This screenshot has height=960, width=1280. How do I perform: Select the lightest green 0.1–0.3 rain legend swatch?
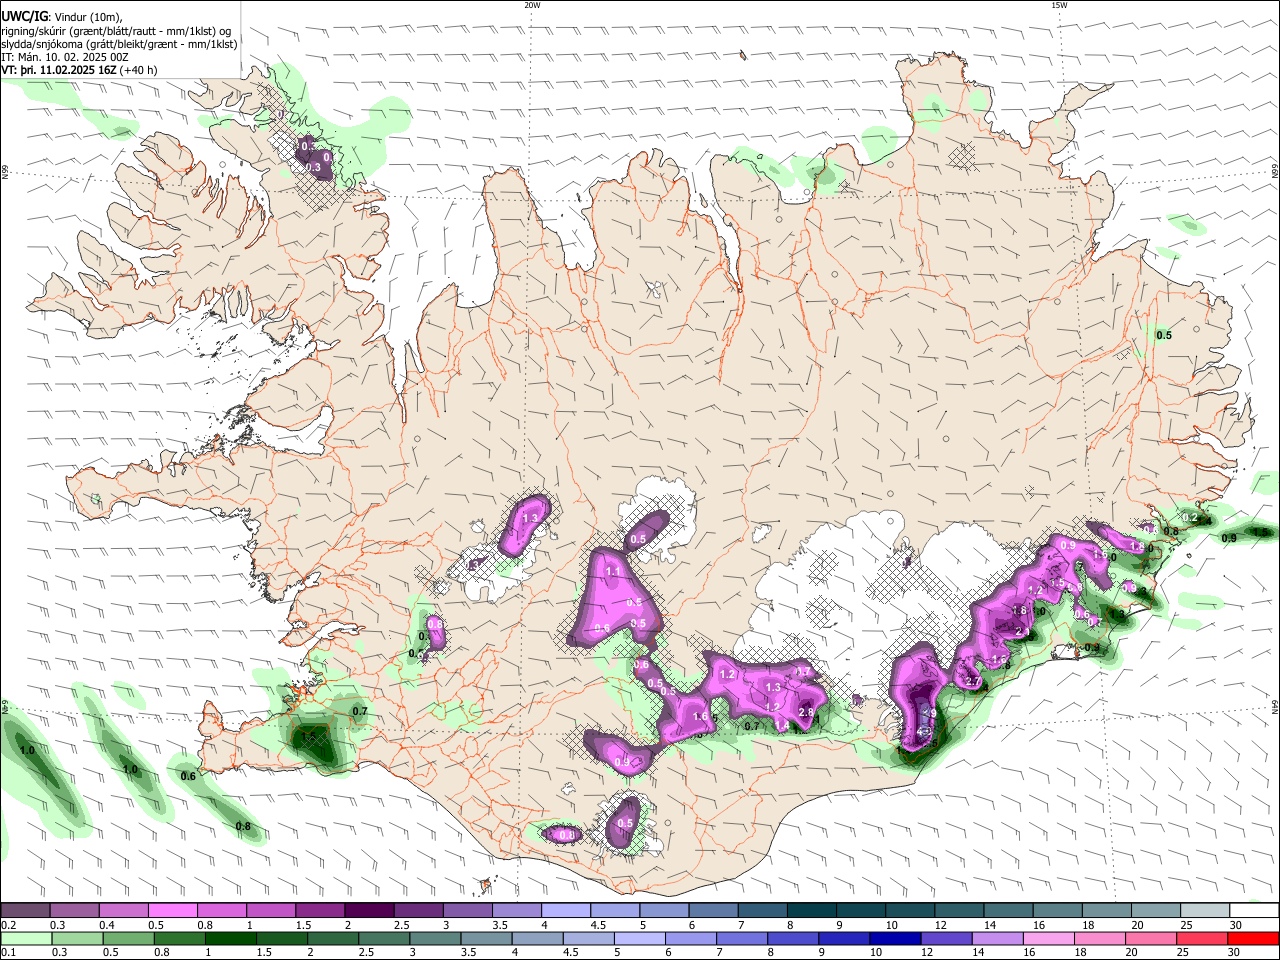pos(25,938)
